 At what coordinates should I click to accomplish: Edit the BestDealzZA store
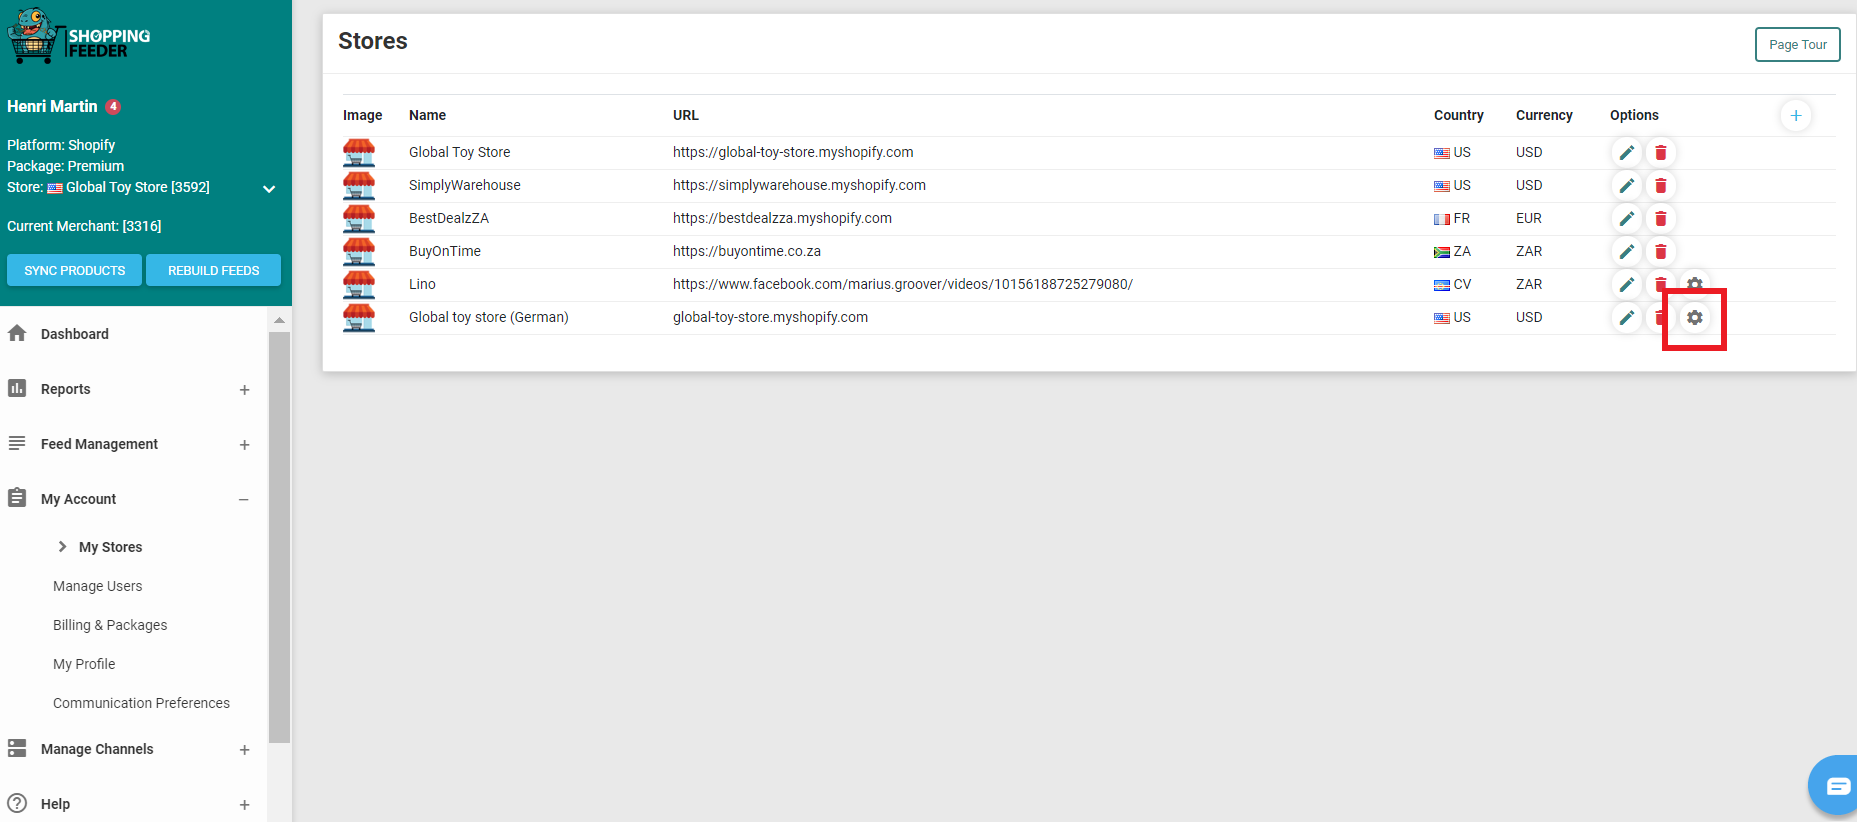tap(1627, 218)
